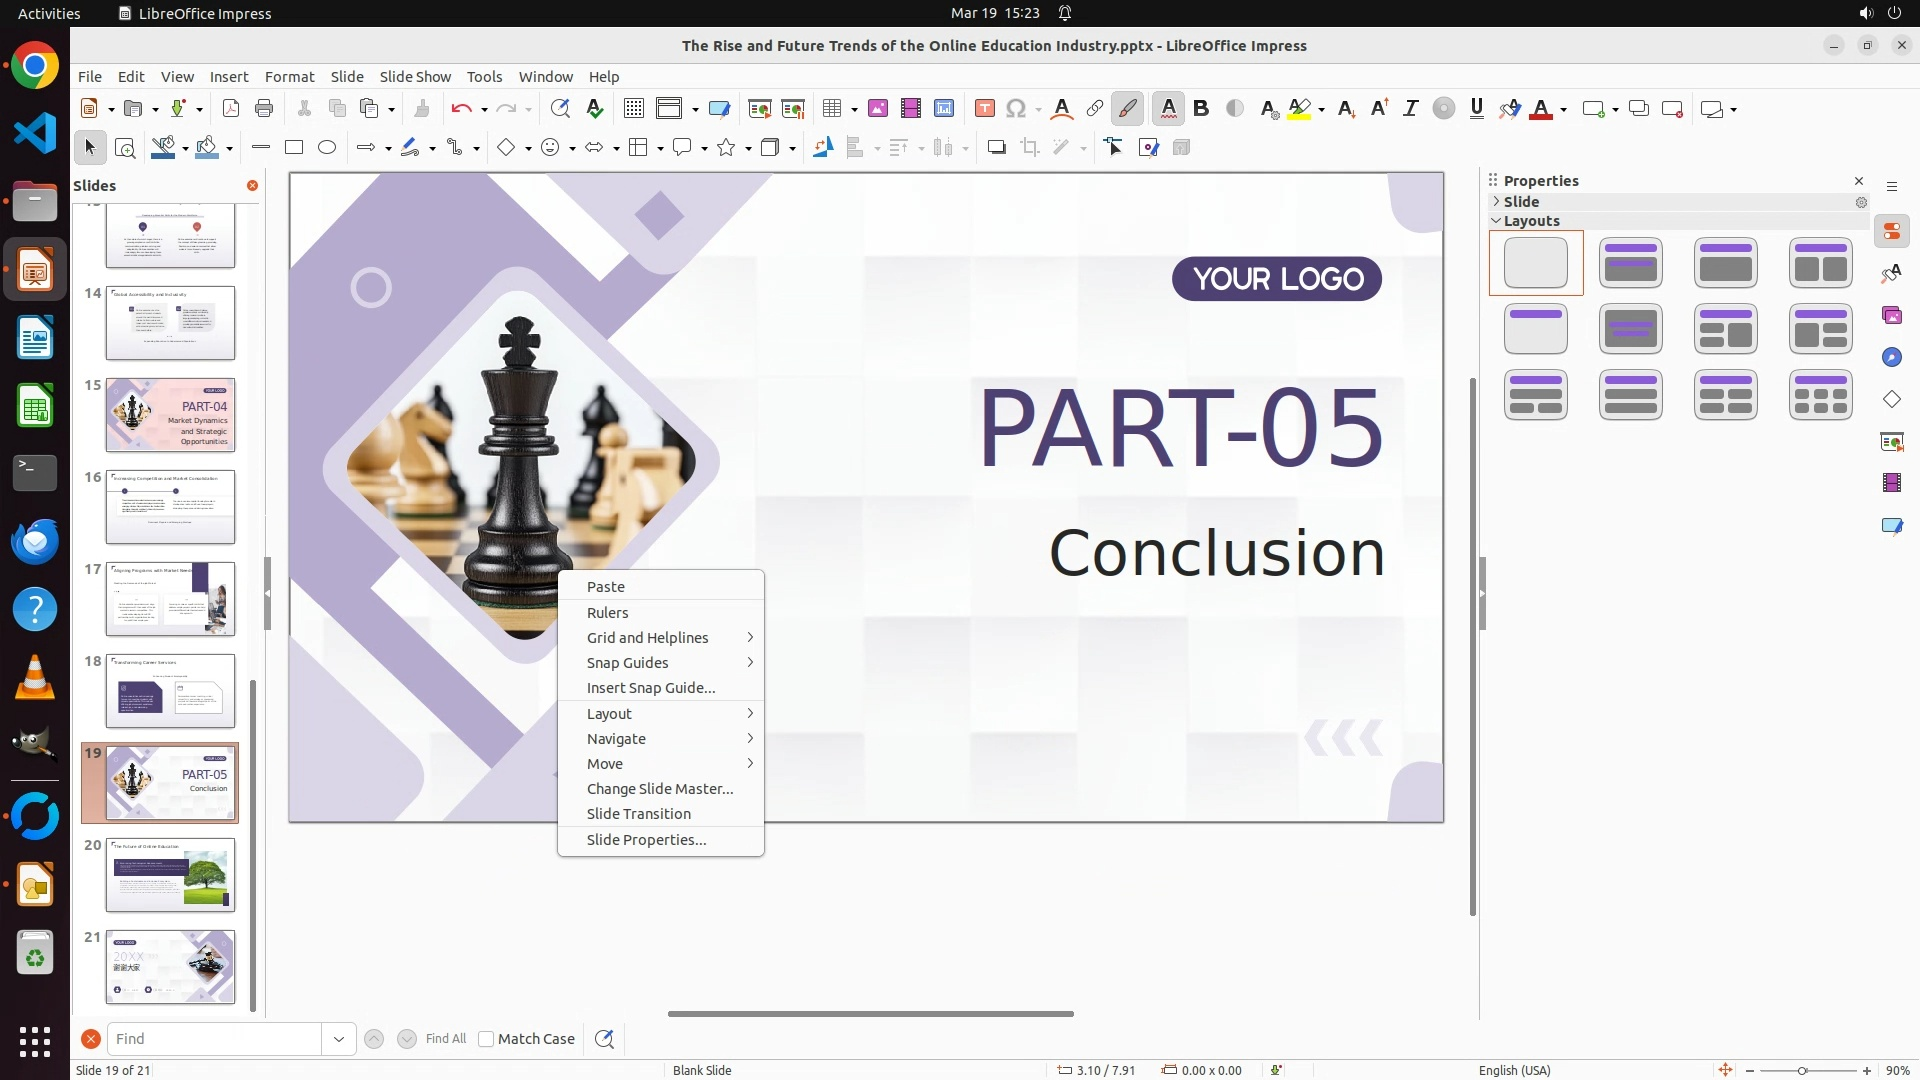Toggle the Display Grid icon

tap(633, 109)
